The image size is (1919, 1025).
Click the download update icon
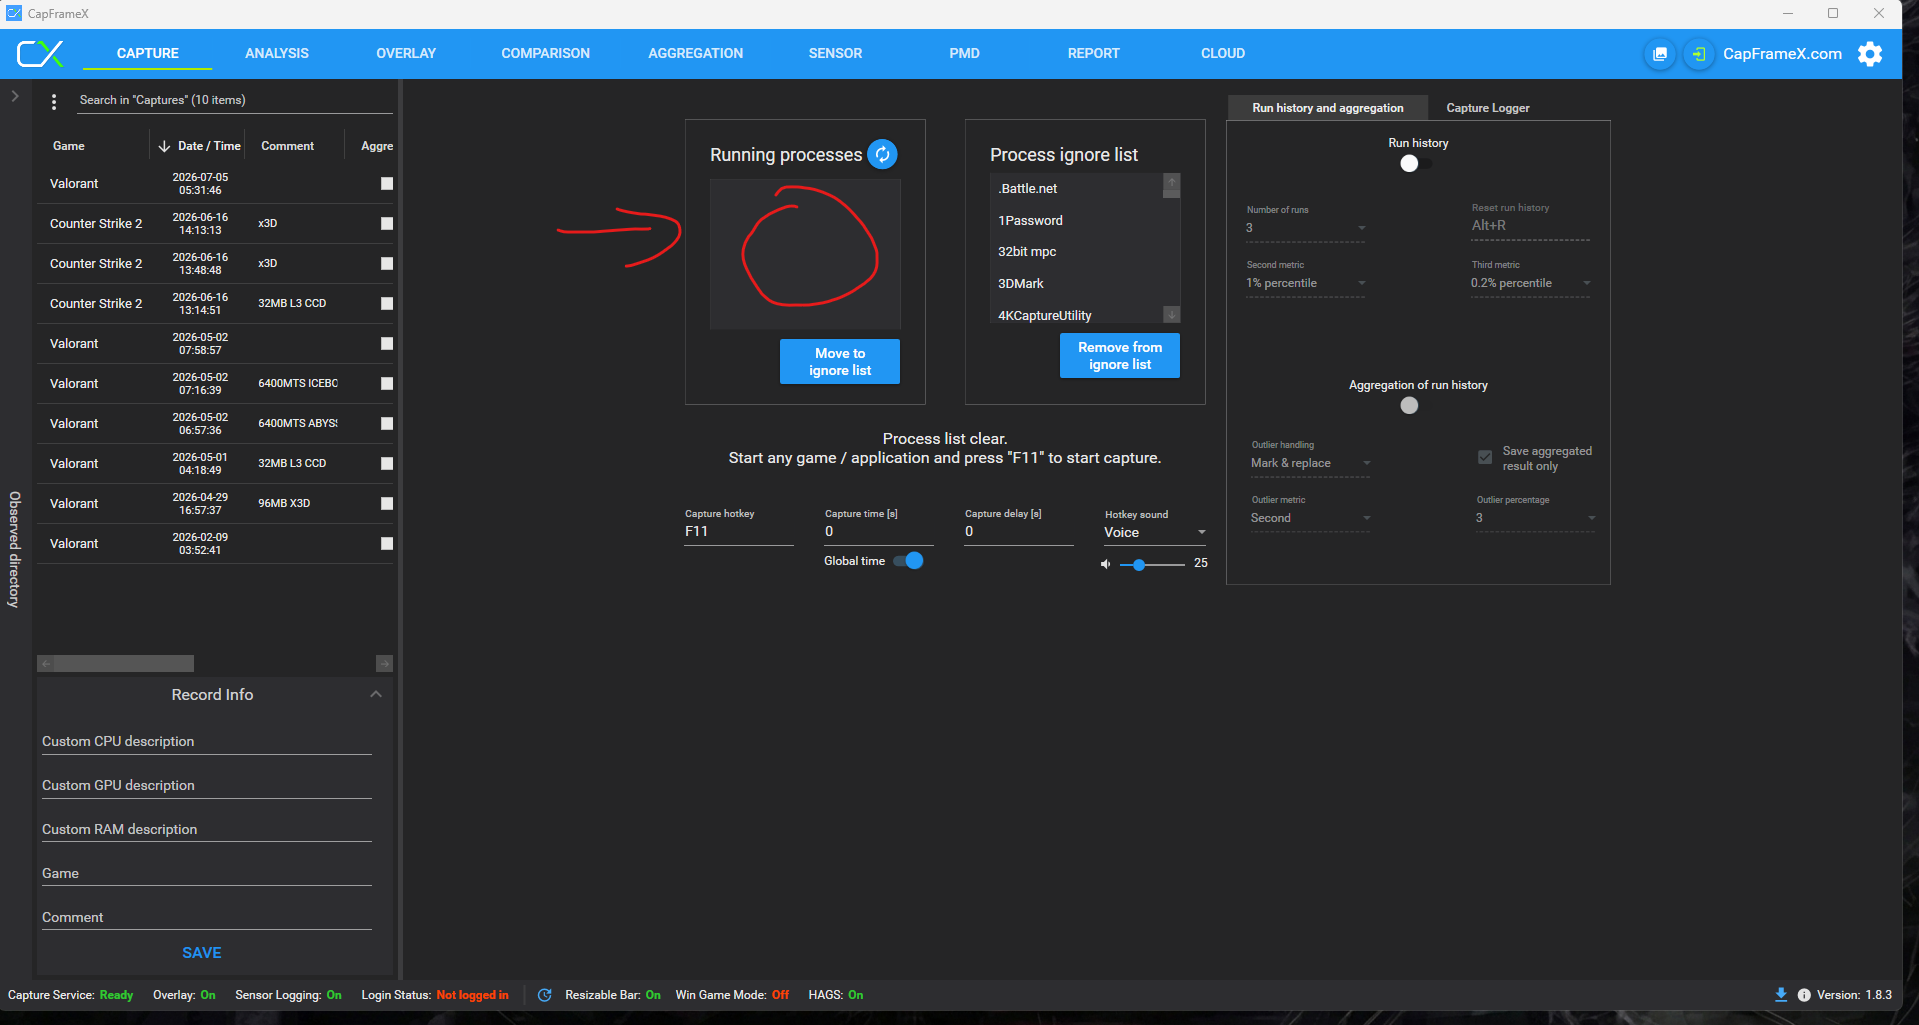coord(1781,995)
